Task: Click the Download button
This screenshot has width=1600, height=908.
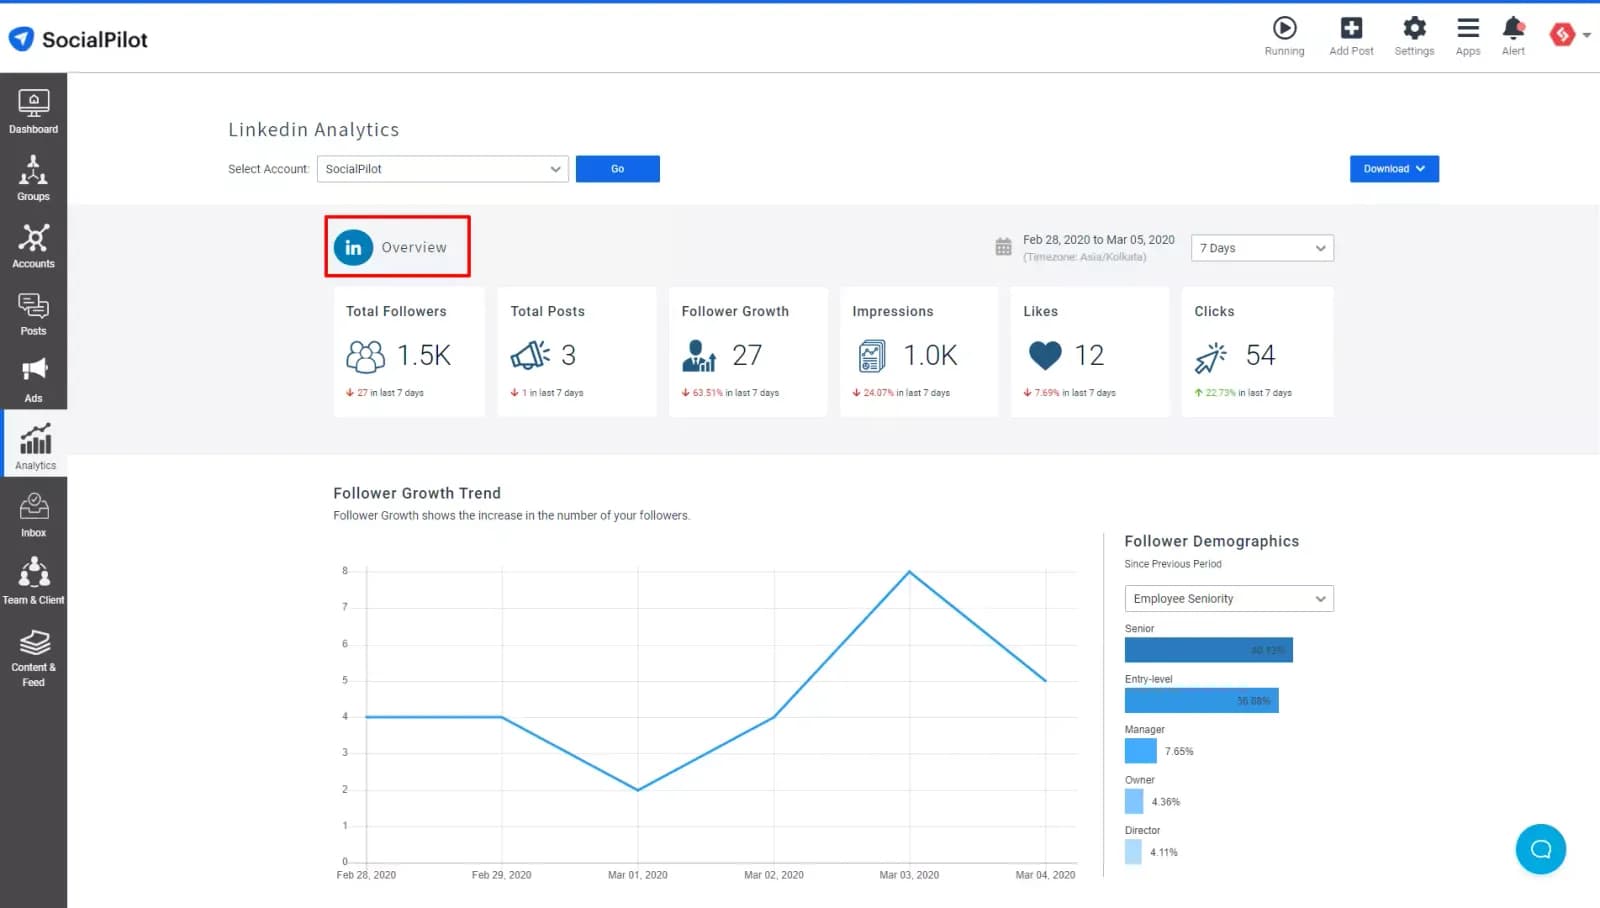Action: (1394, 169)
